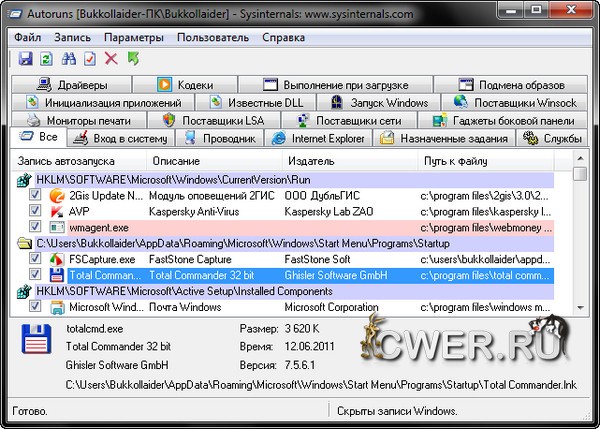The width and height of the screenshot is (600, 429).
Task: Toggle the Microsoft Windows Mail checkbox
Action: 35,307
